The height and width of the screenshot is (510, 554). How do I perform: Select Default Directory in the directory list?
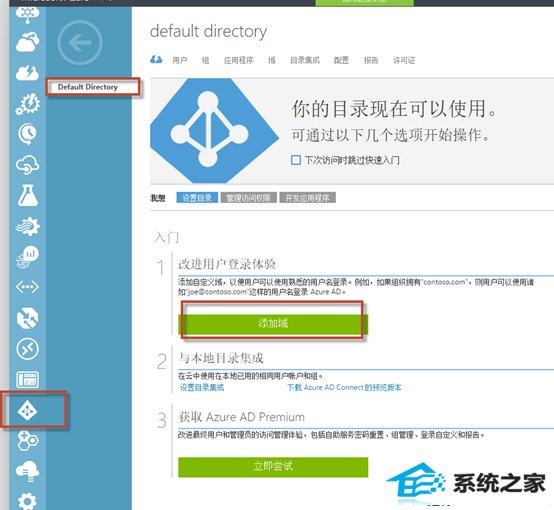pos(88,87)
